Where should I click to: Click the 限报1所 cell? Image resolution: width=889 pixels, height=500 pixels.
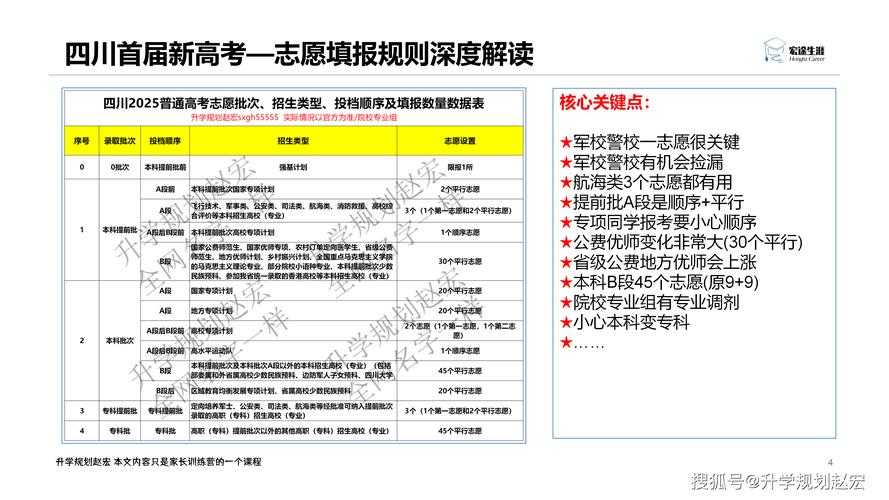pyautogui.click(x=460, y=167)
